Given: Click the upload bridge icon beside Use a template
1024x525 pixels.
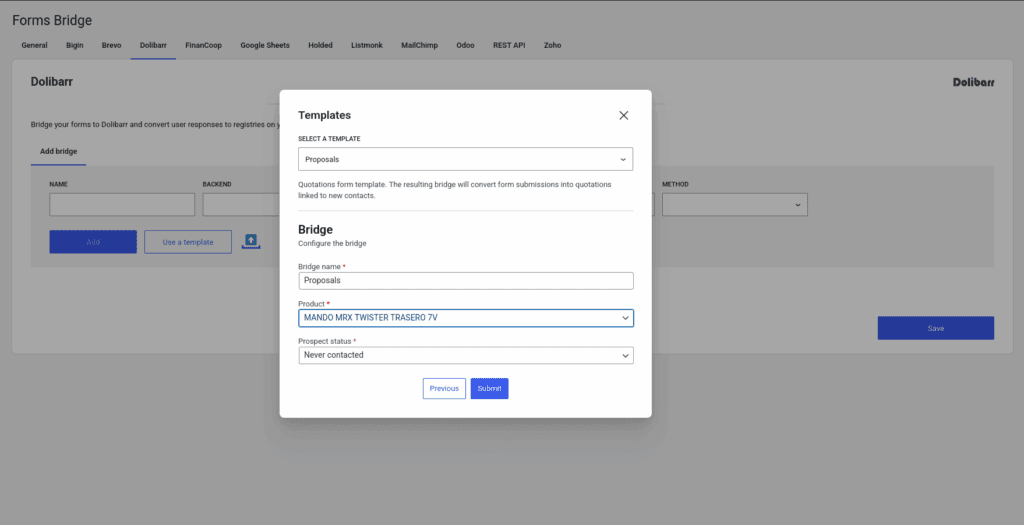Looking at the screenshot, I should coord(251,242).
